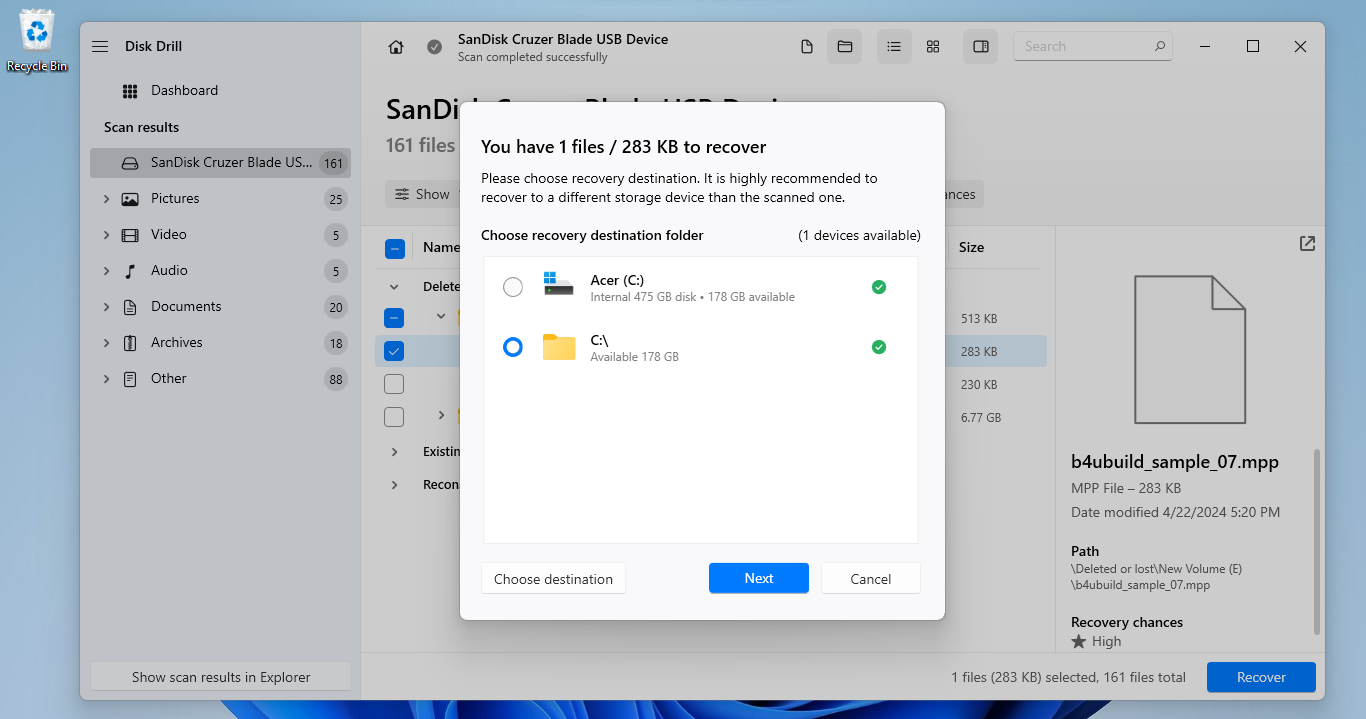This screenshot has height=719, width=1366.
Task: Open the preview in an external window
Action: pos(1307,244)
